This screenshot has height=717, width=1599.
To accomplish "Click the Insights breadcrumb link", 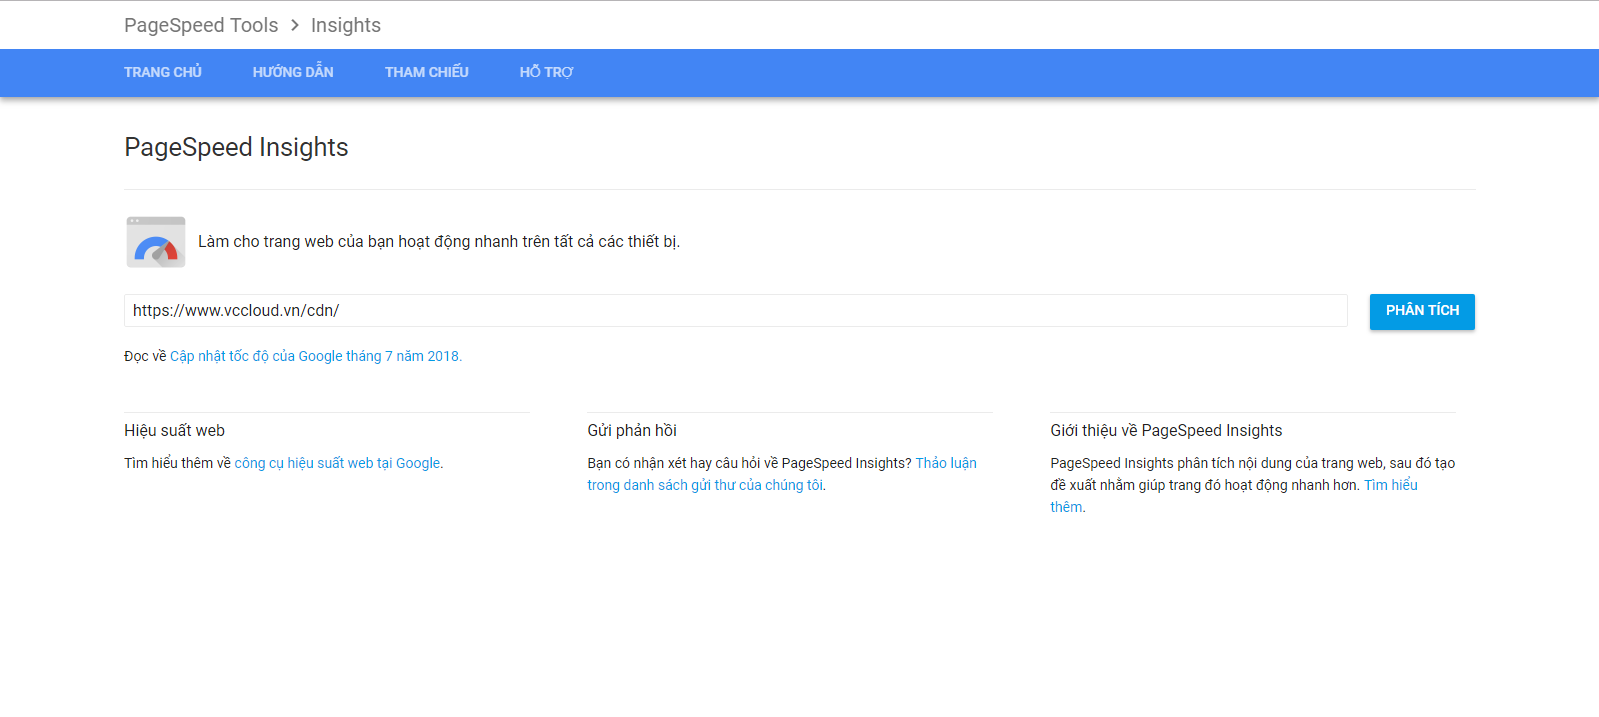I will point(346,25).
